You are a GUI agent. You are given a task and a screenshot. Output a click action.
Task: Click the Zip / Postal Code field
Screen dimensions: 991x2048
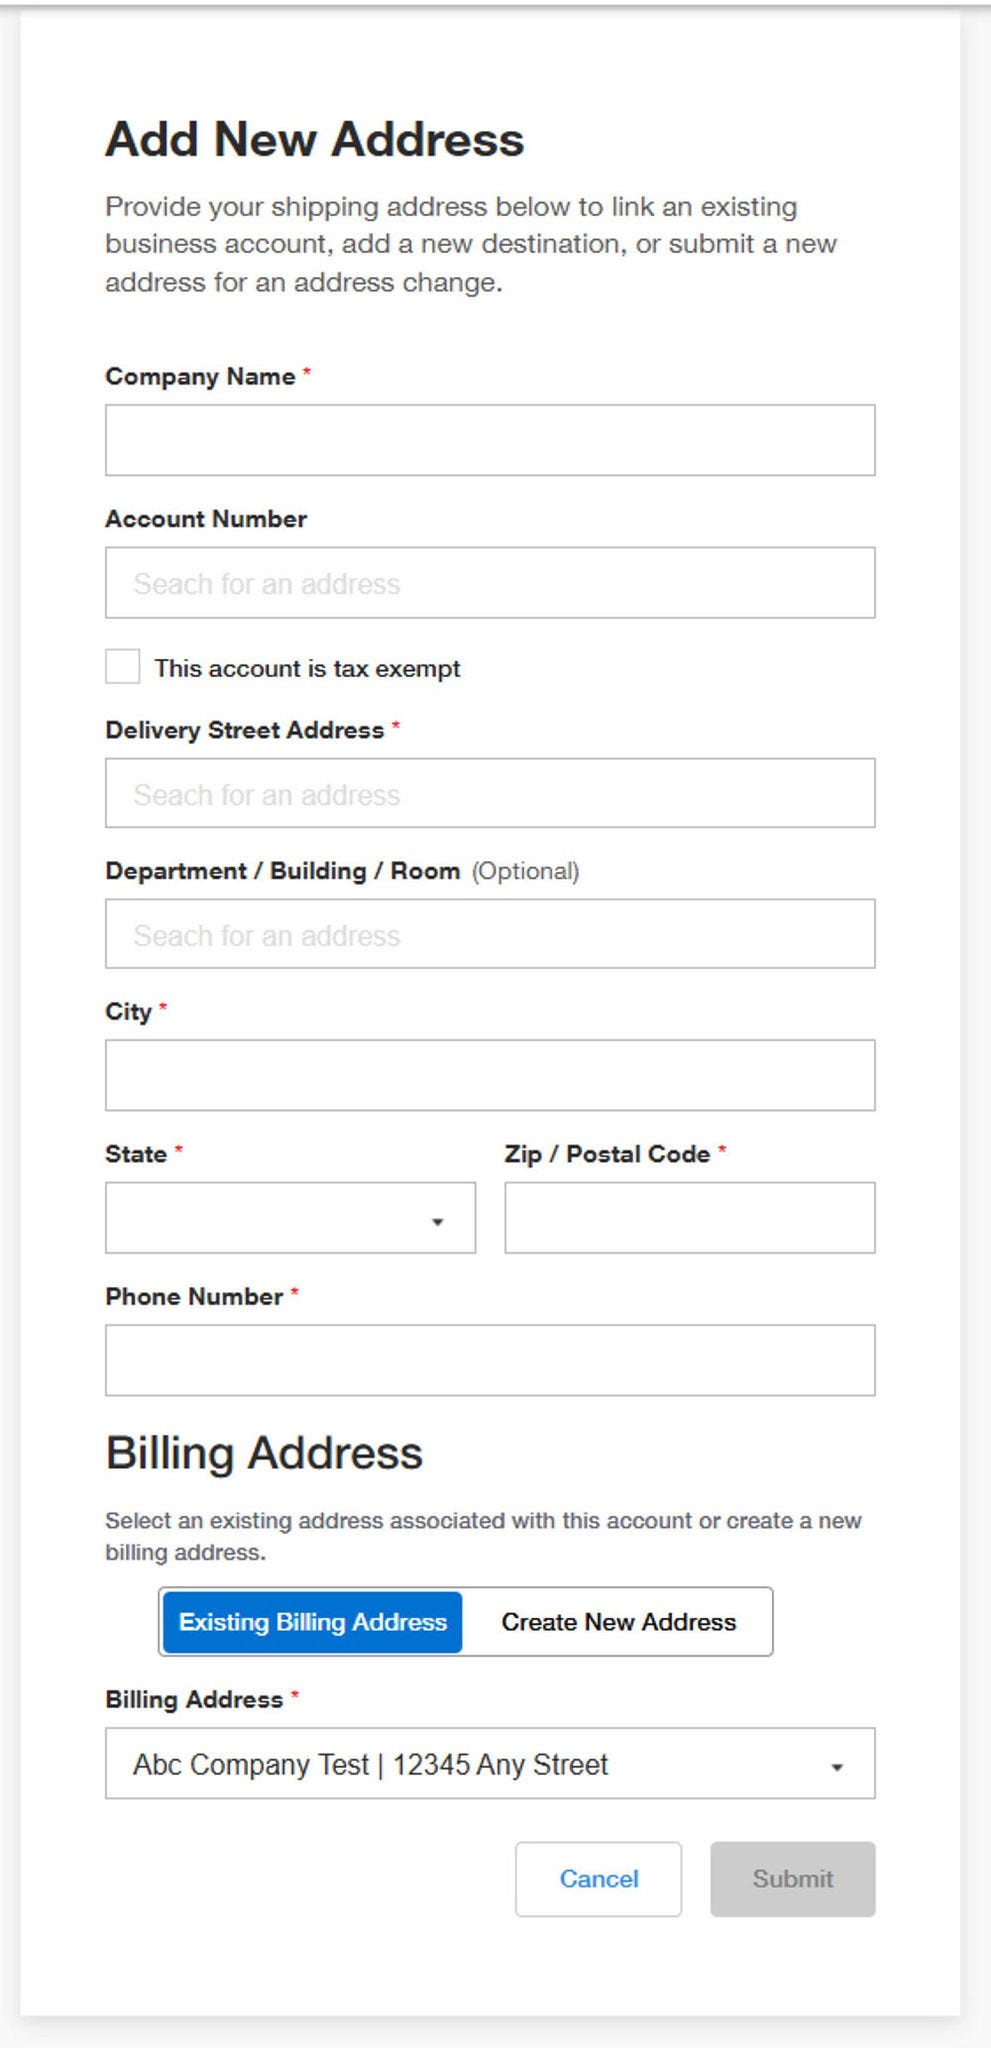690,1217
